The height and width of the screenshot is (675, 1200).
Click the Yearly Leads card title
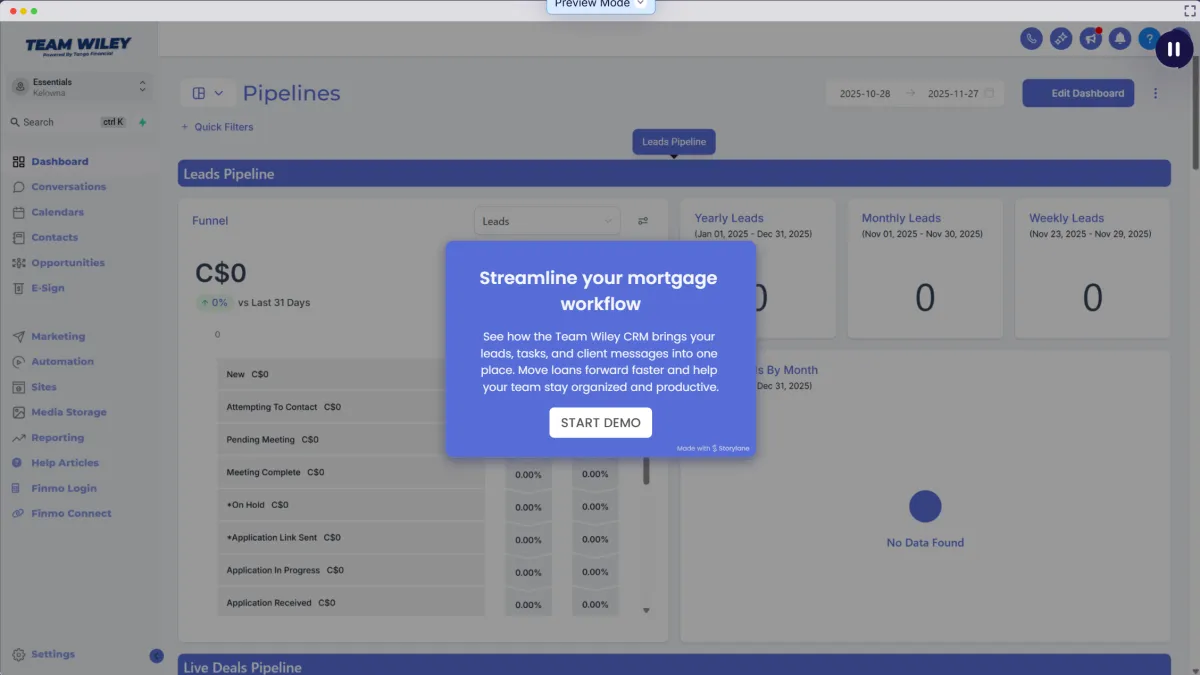pos(729,218)
